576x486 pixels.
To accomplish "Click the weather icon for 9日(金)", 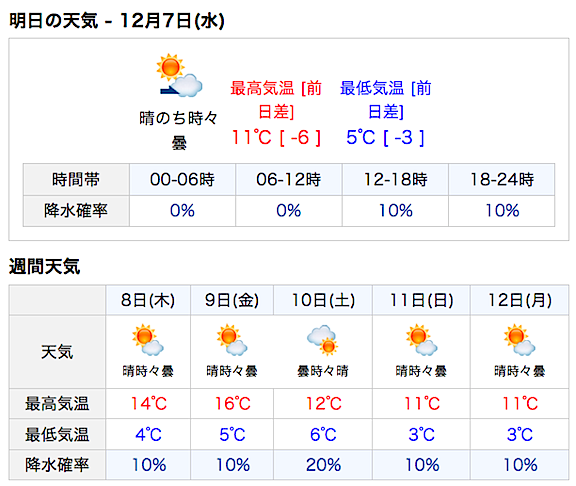I will [232, 340].
